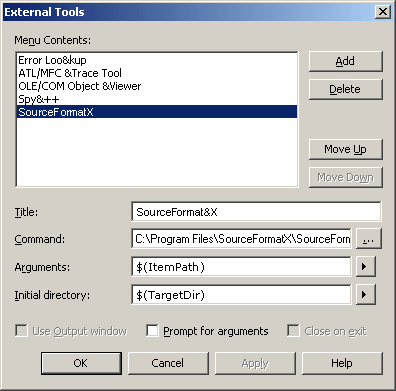This screenshot has height=391, width=396.
Task: Toggle Use Output window checkbox
Action: click(x=21, y=331)
